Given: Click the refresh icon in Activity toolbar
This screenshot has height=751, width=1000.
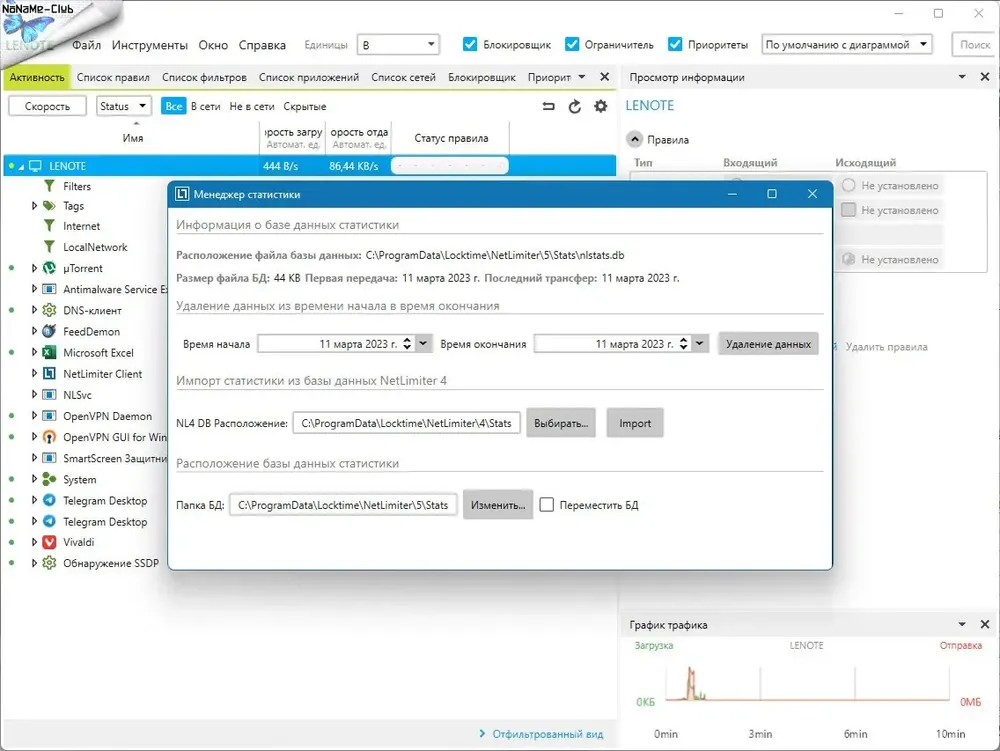Looking at the screenshot, I should point(575,106).
